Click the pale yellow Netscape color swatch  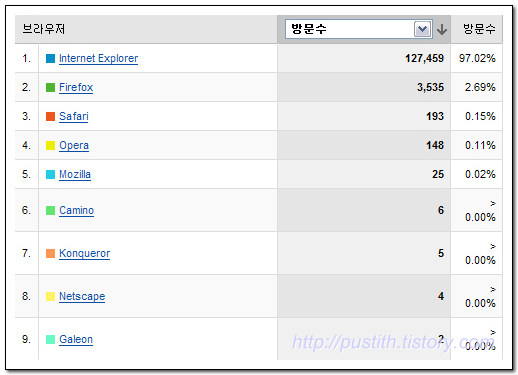tap(50, 297)
